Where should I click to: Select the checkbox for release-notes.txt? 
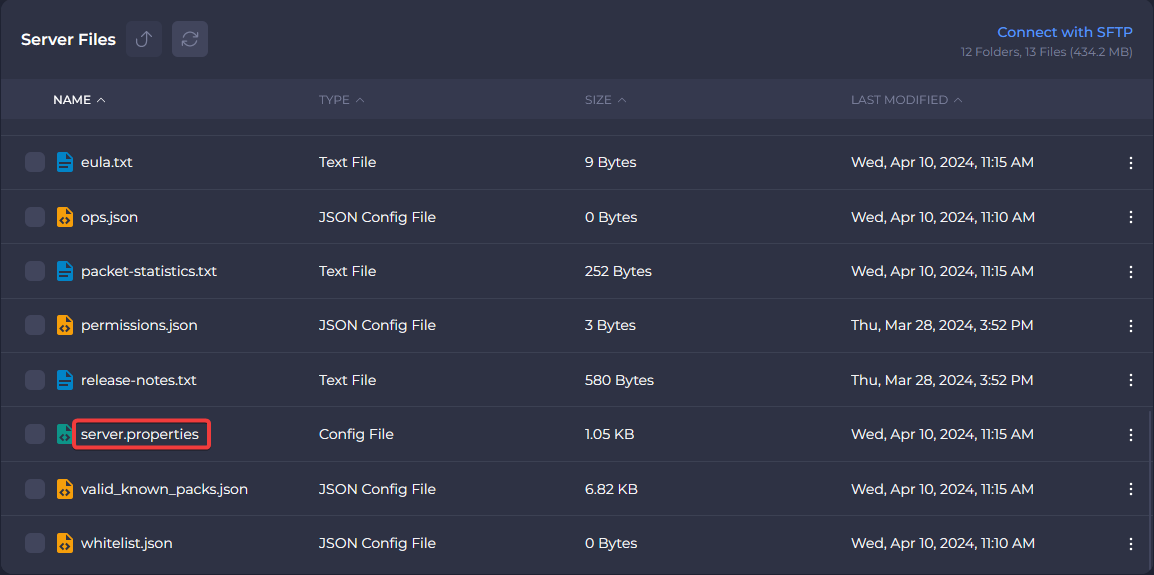pos(35,380)
